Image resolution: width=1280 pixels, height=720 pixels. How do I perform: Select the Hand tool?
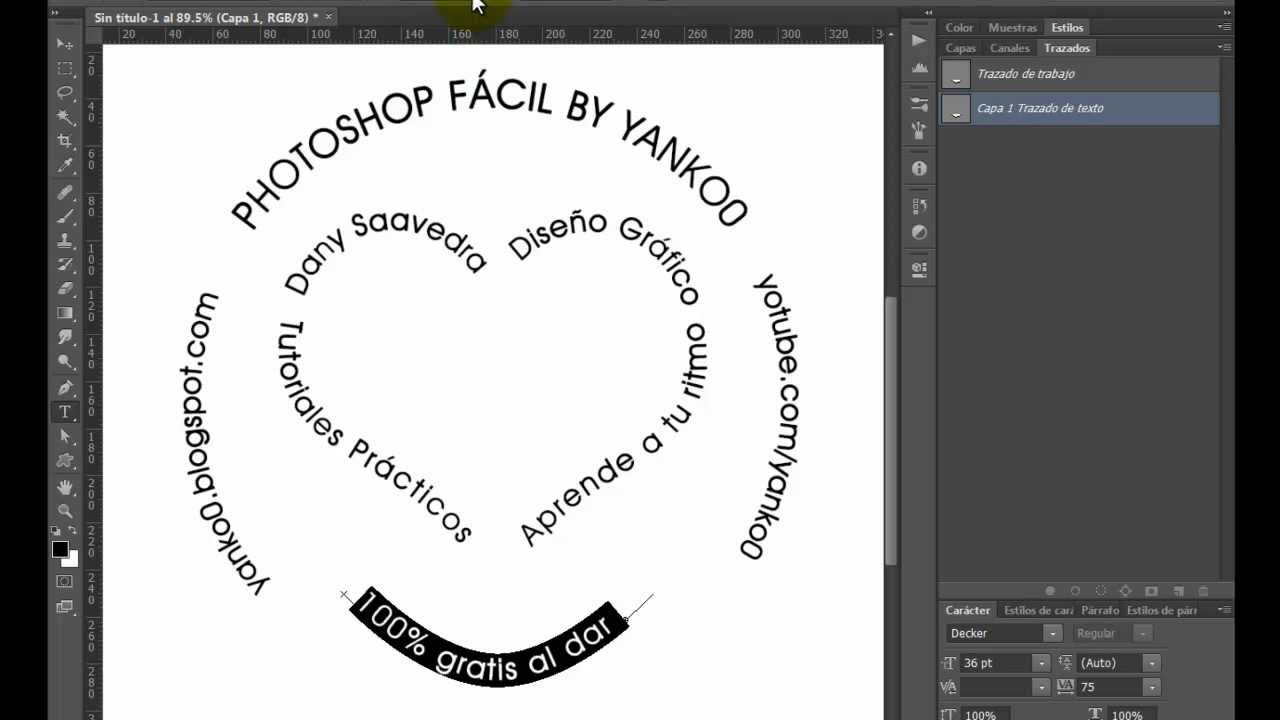[65, 487]
